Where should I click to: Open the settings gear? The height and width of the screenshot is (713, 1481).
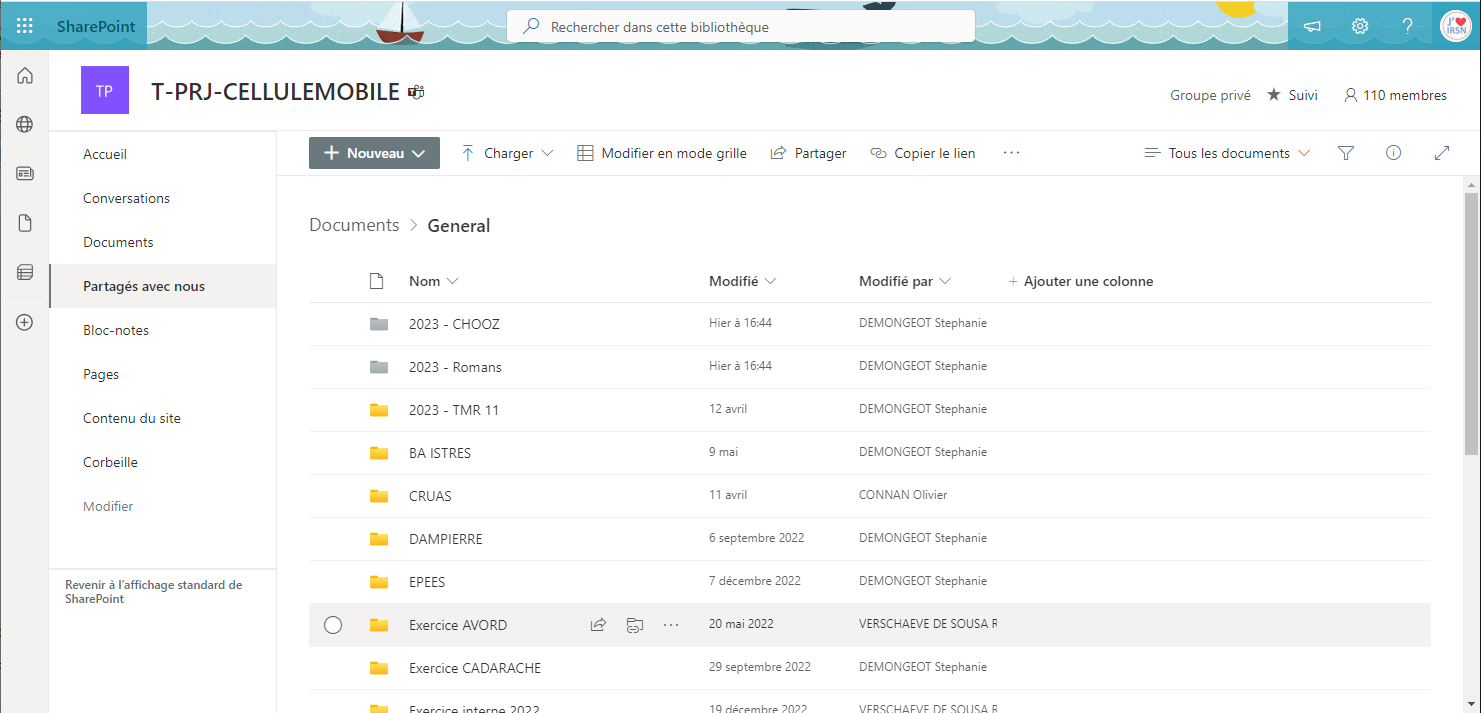click(x=1359, y=26)
